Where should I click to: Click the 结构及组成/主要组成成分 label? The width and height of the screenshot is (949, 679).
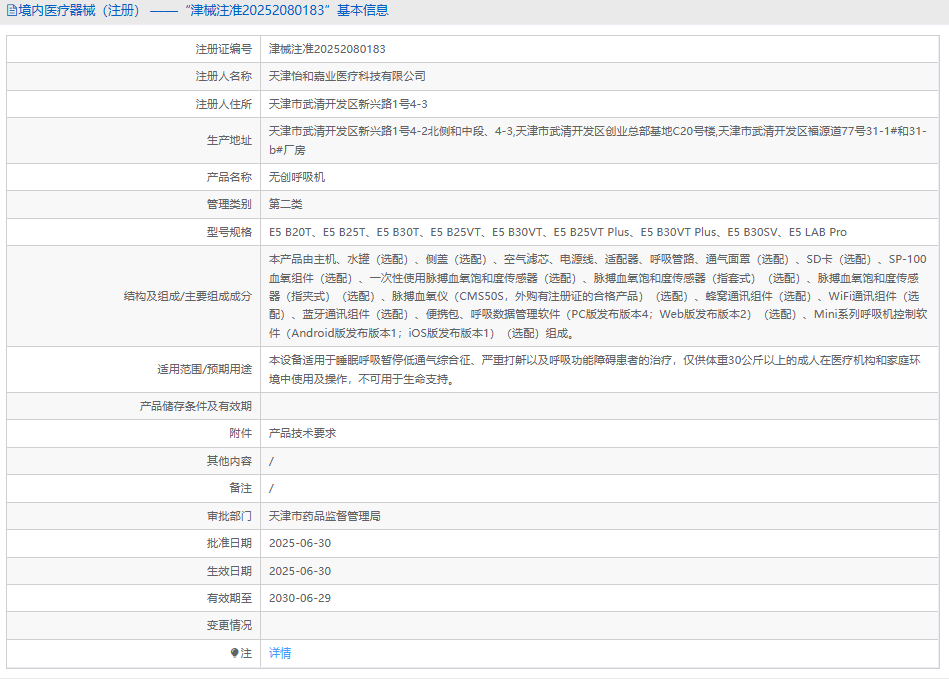(x=188, y=296)
